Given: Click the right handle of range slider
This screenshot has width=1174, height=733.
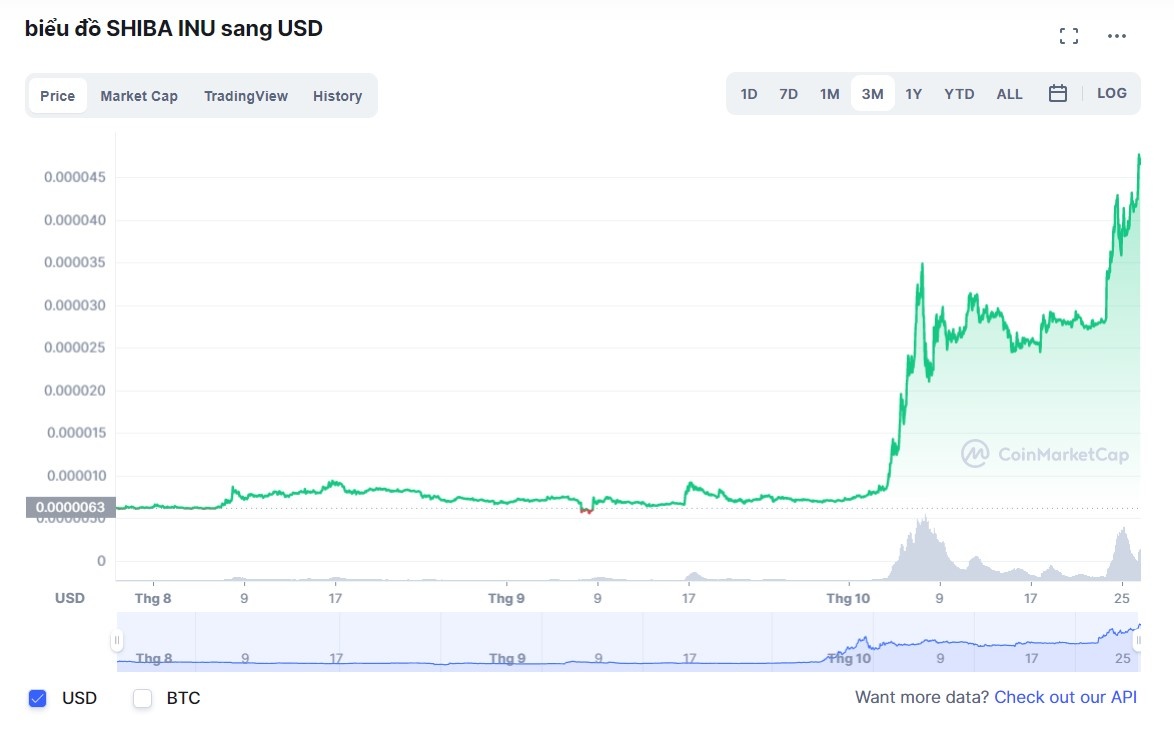Looking at the screenshot, I should [x=1138, y=640].
